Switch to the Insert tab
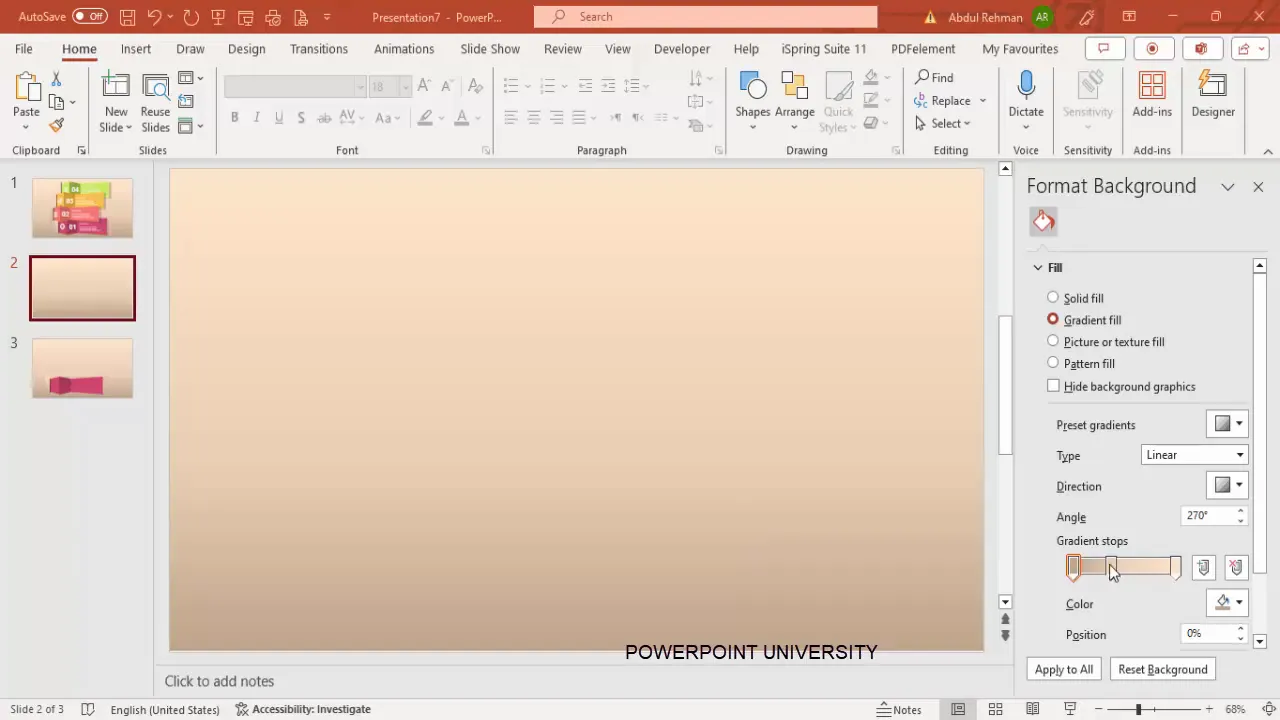Viewport: 1280px width, 720px height. pyautogui.click(x=136, y=49)
